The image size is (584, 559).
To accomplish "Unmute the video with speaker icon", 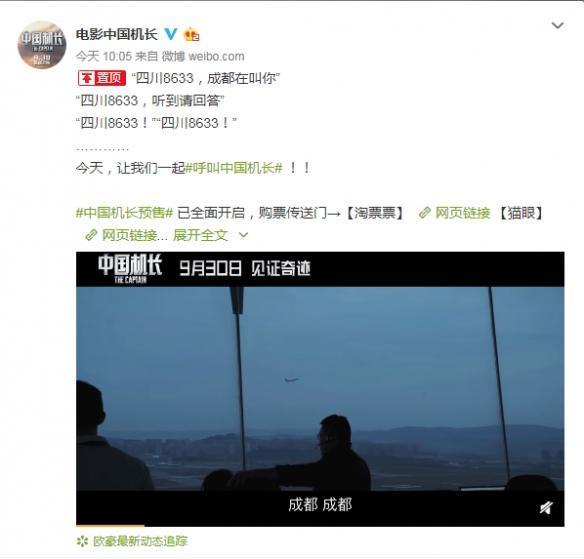I will [546, 508].
